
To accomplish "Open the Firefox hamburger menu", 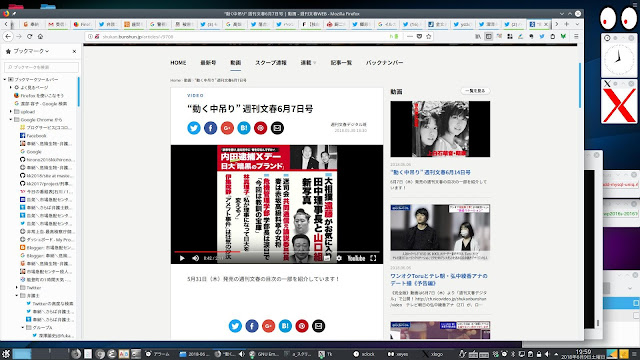I will click(576, 36).
